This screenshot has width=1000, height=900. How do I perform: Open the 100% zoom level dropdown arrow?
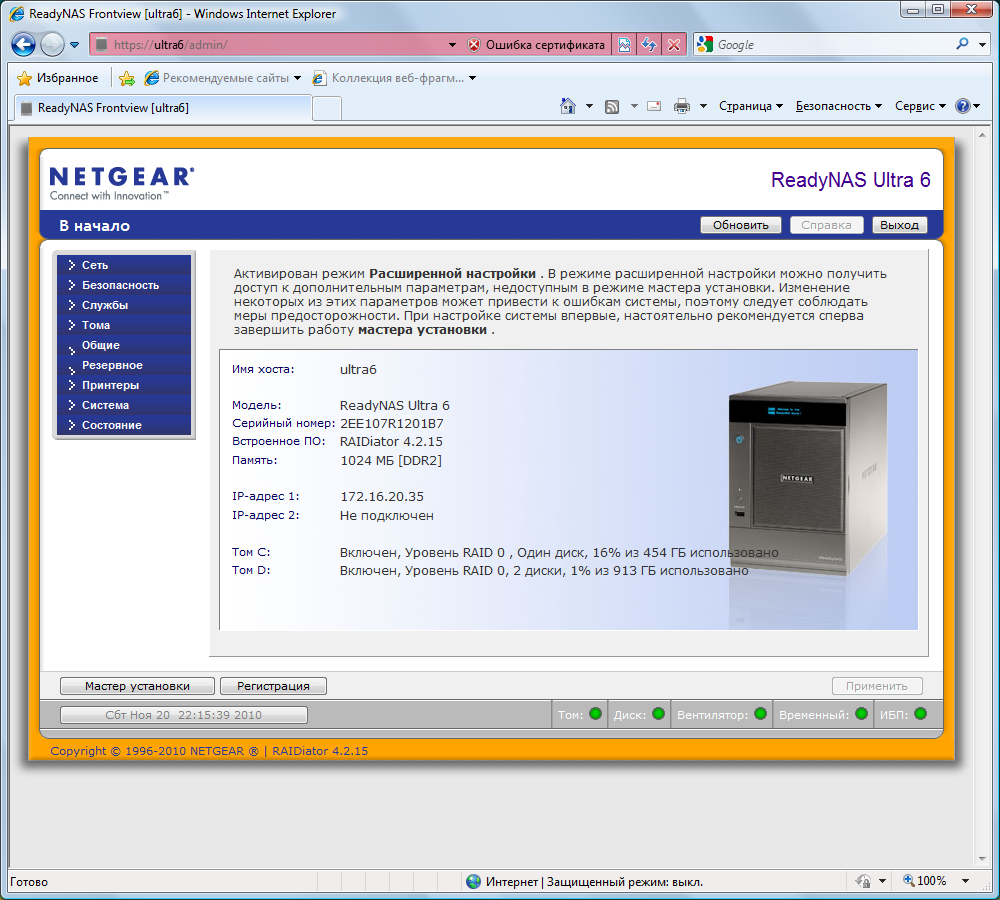click(x=966, y=882)
